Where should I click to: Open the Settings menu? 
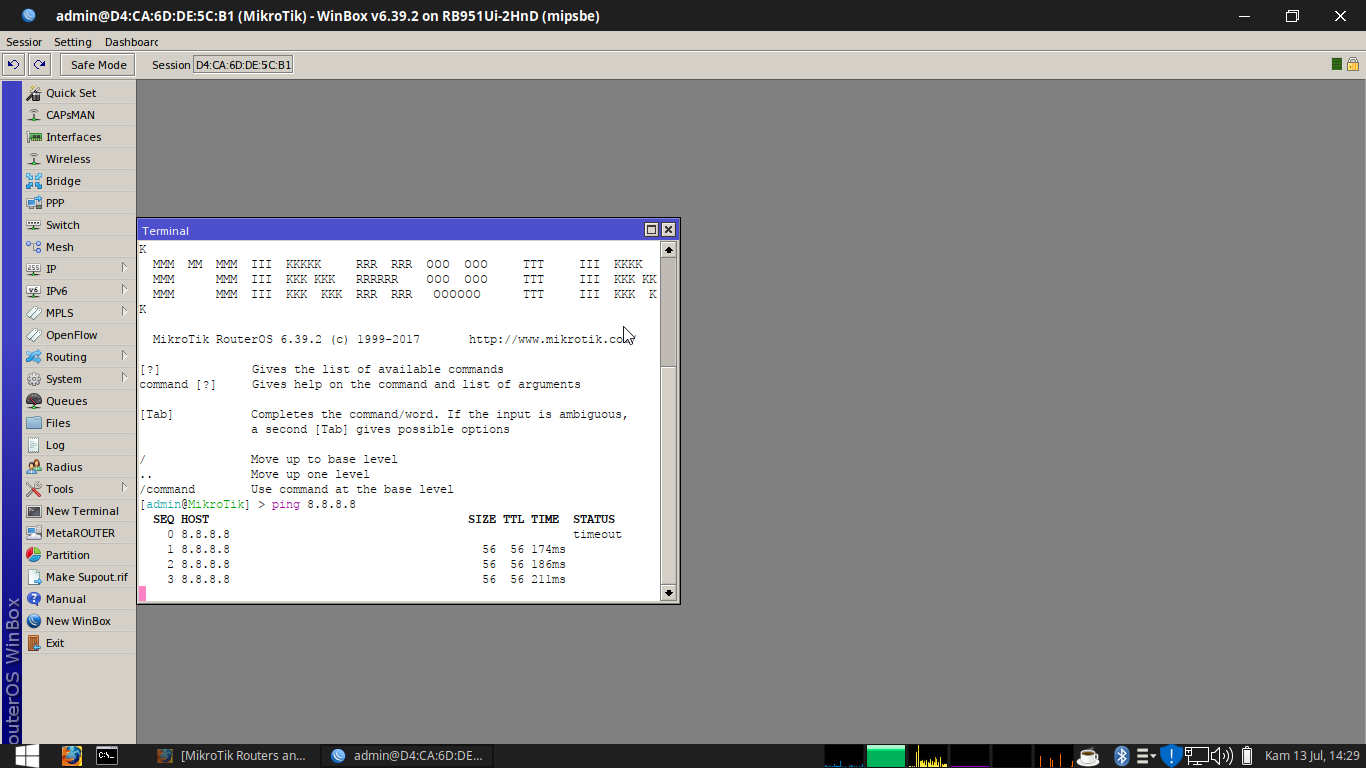pyautogui.click(x=73, y=42)
